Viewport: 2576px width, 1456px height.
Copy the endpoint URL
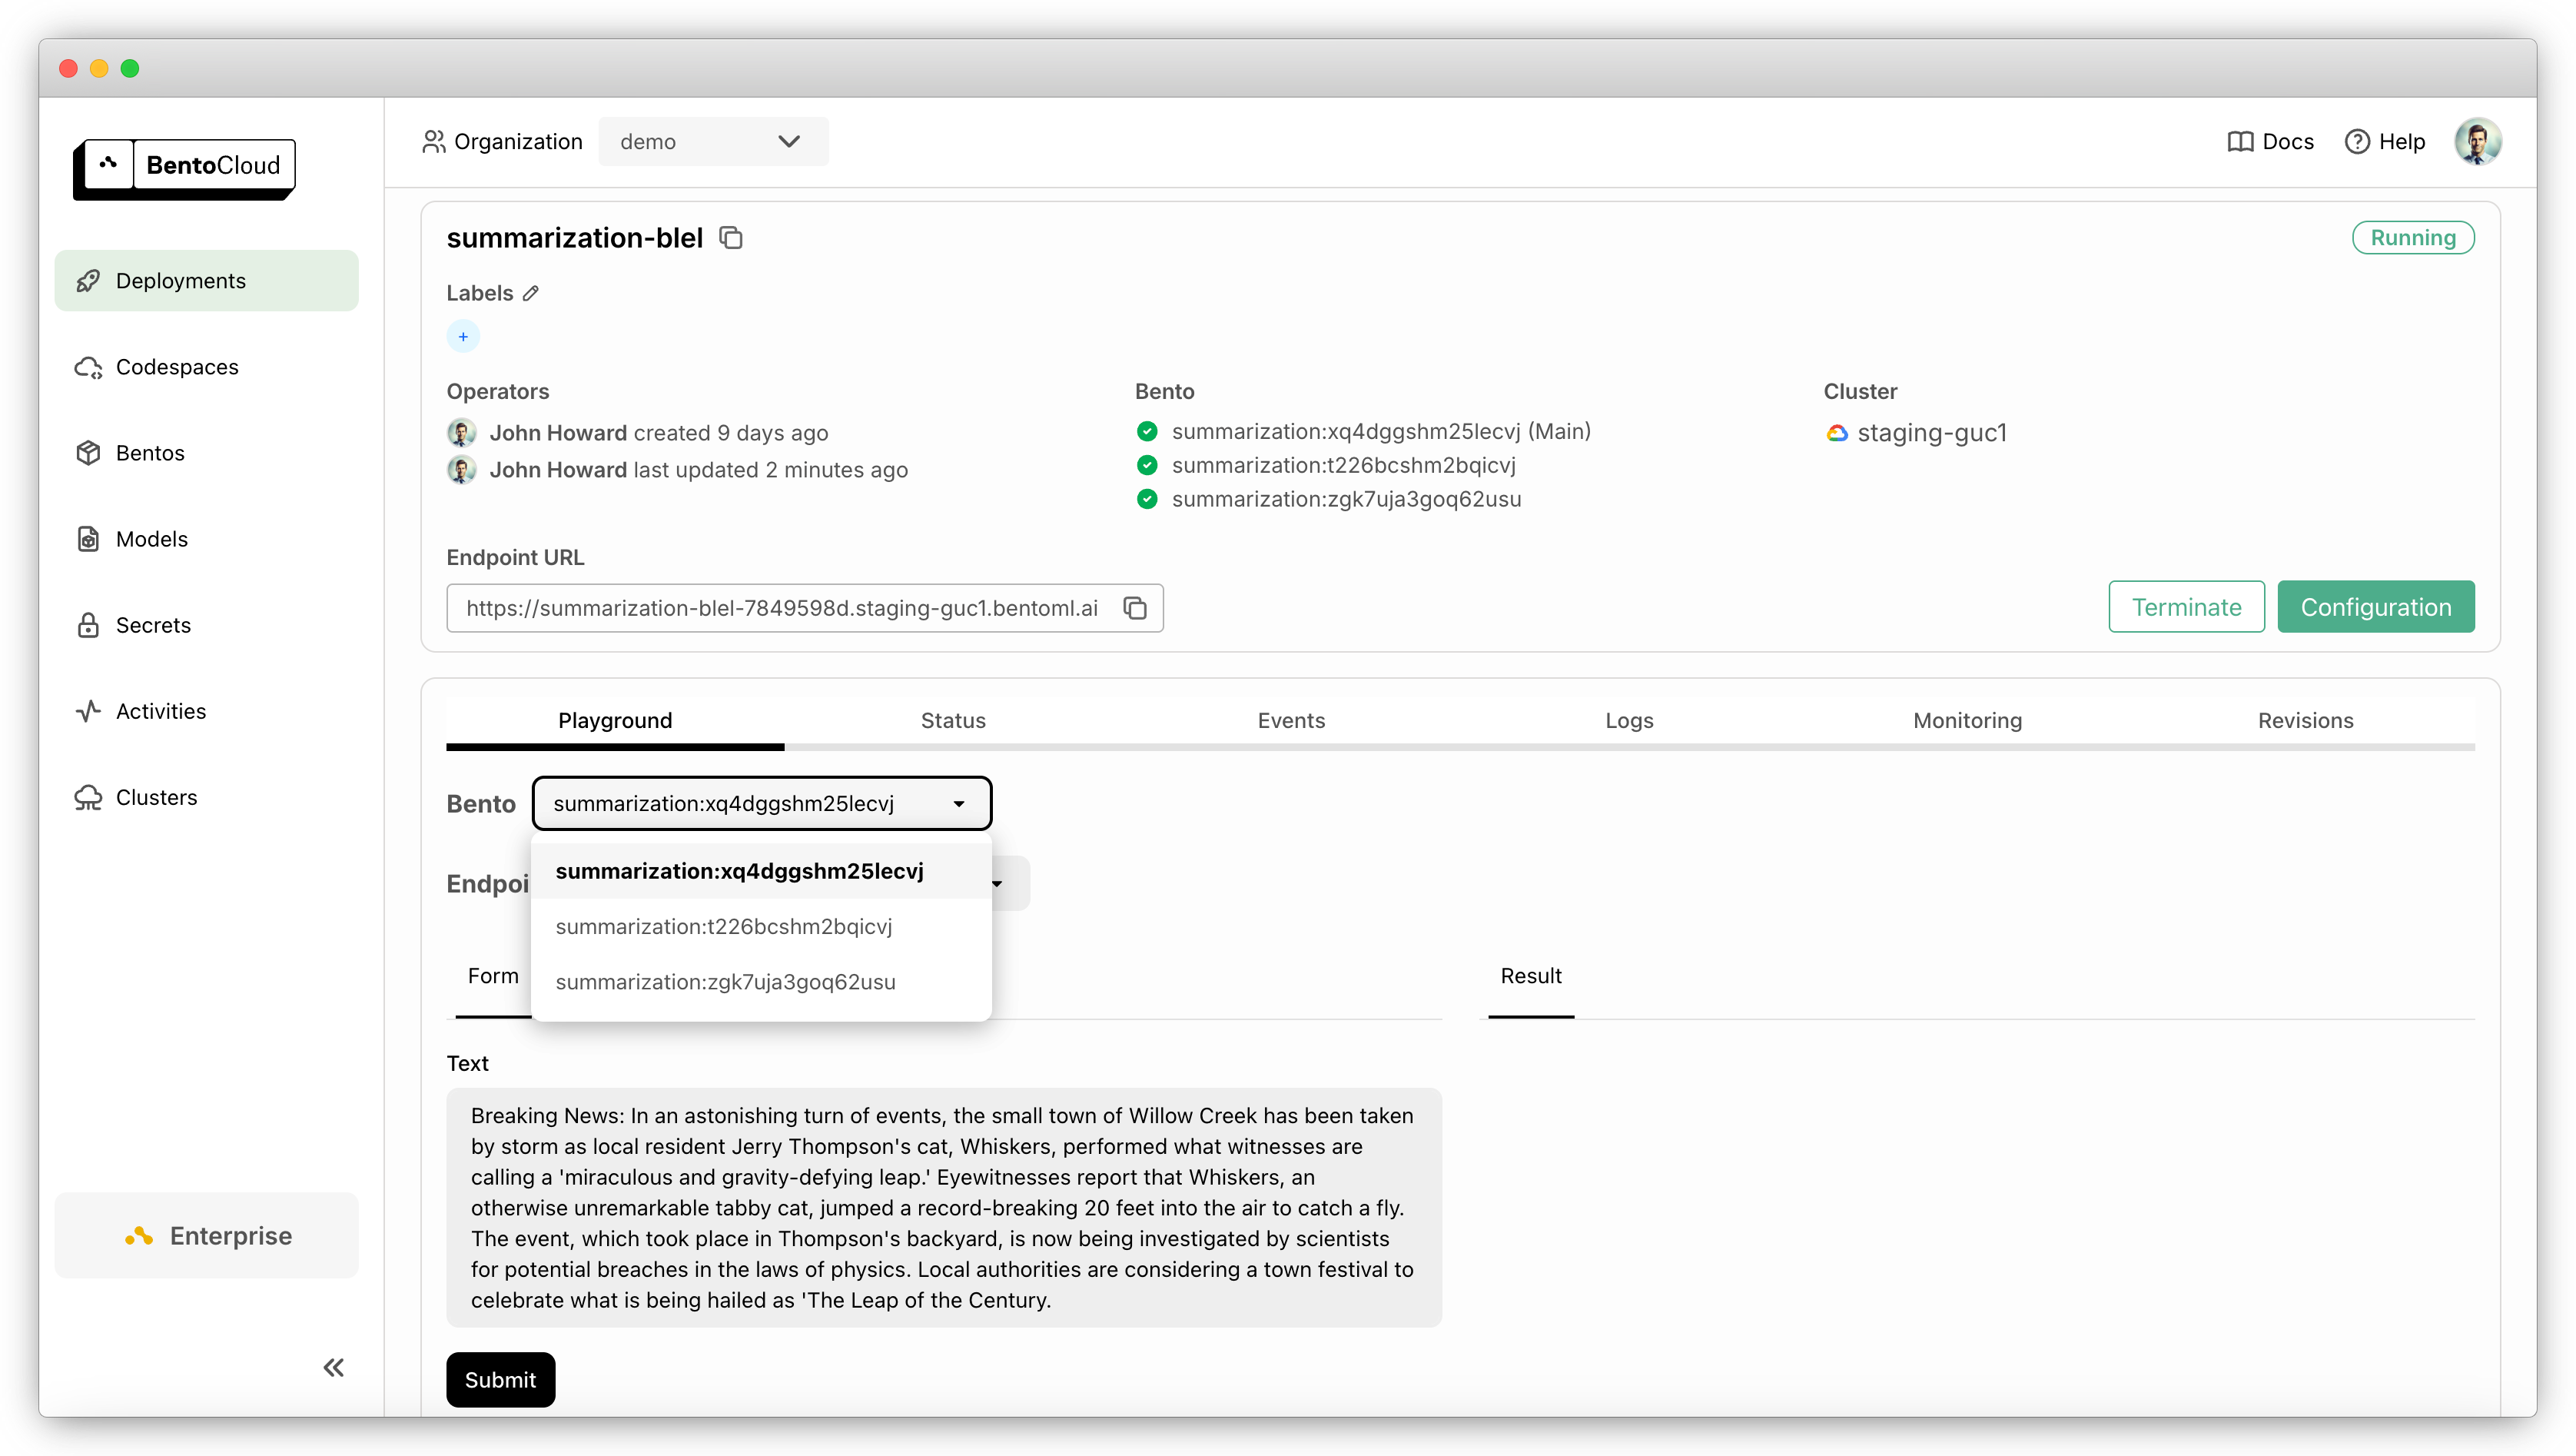(1135, 608)
